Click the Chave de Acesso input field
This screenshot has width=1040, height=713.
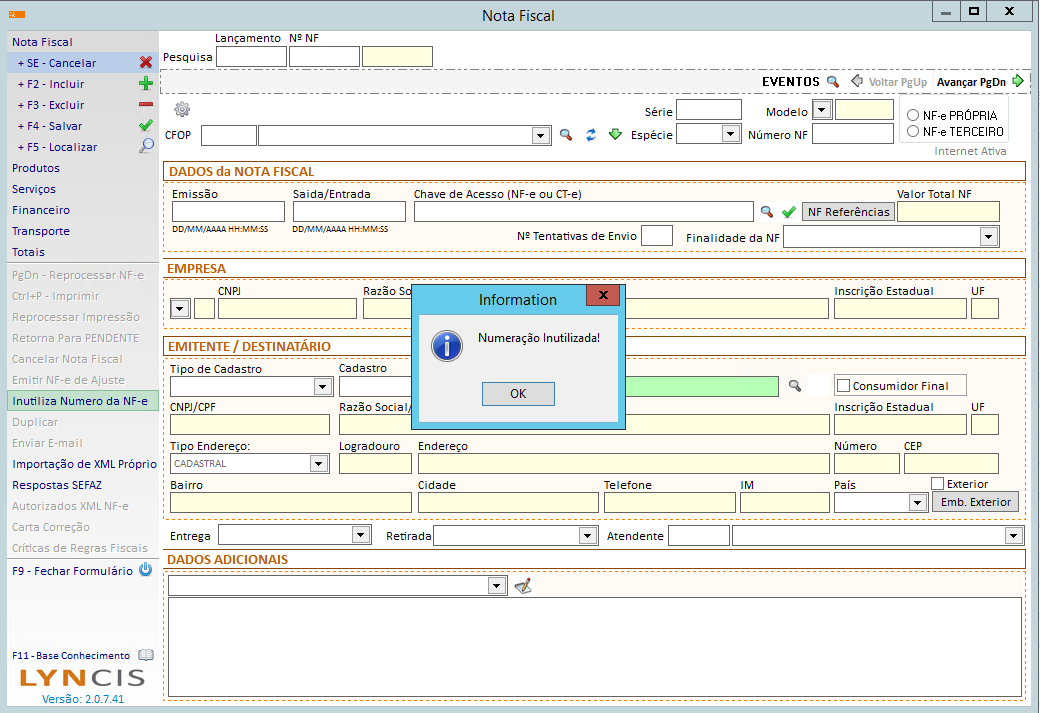[x=583, y=212]
